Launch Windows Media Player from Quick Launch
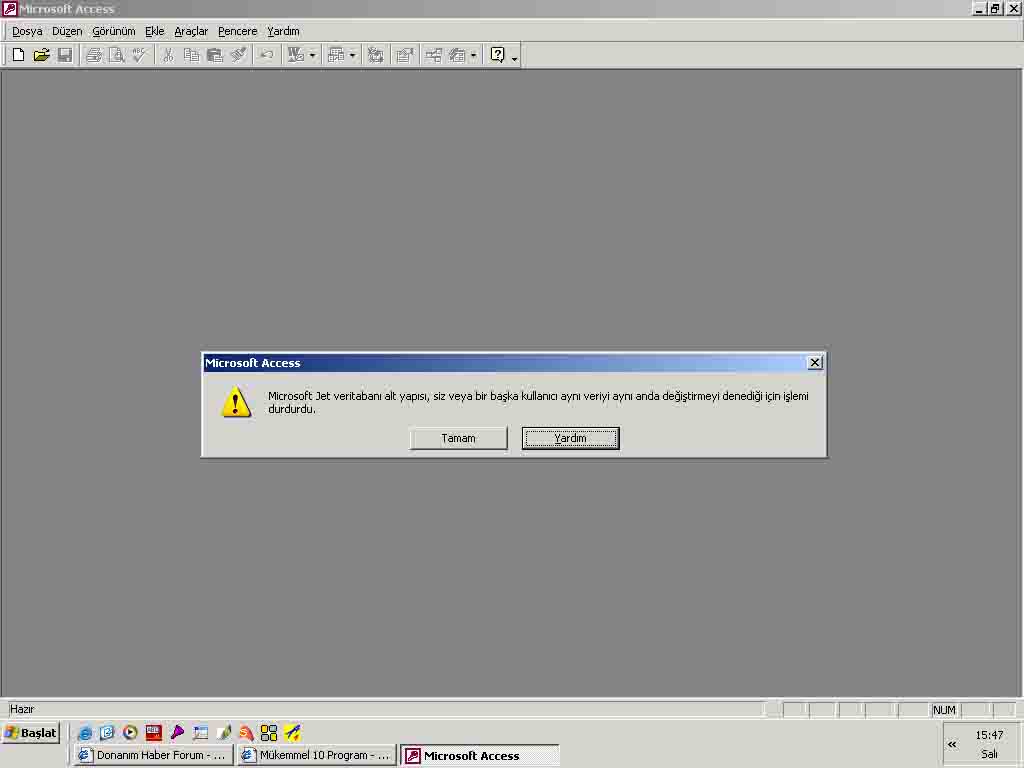This screenshot has height=768, width=1024. [x=130, y=733]
